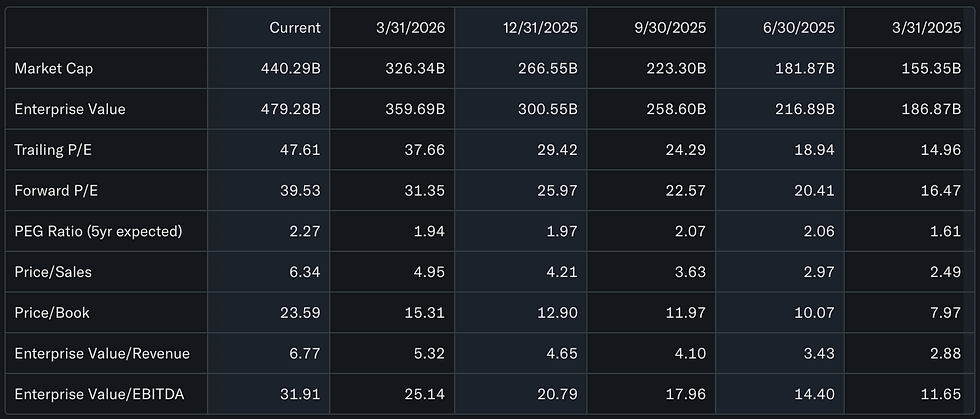This screenshot has width=980, height=419.
Task: Click the Enterprise Value/Revenue row label
Action: point(102,353)
